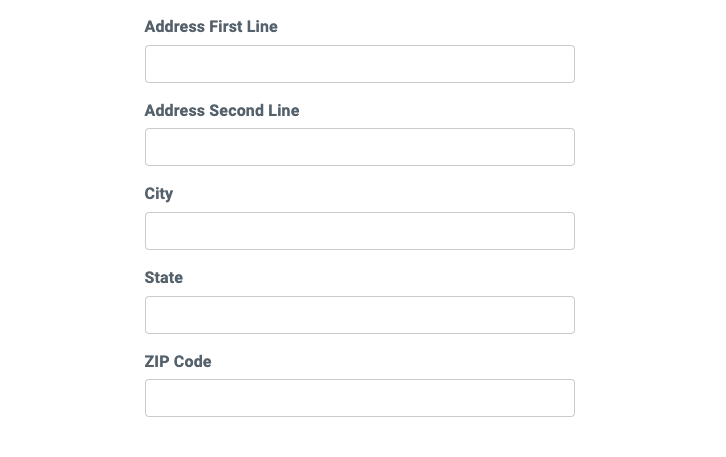Activate the empty State field
The height and width of the screenshot is (457, 726).
(x=359, y=315)
